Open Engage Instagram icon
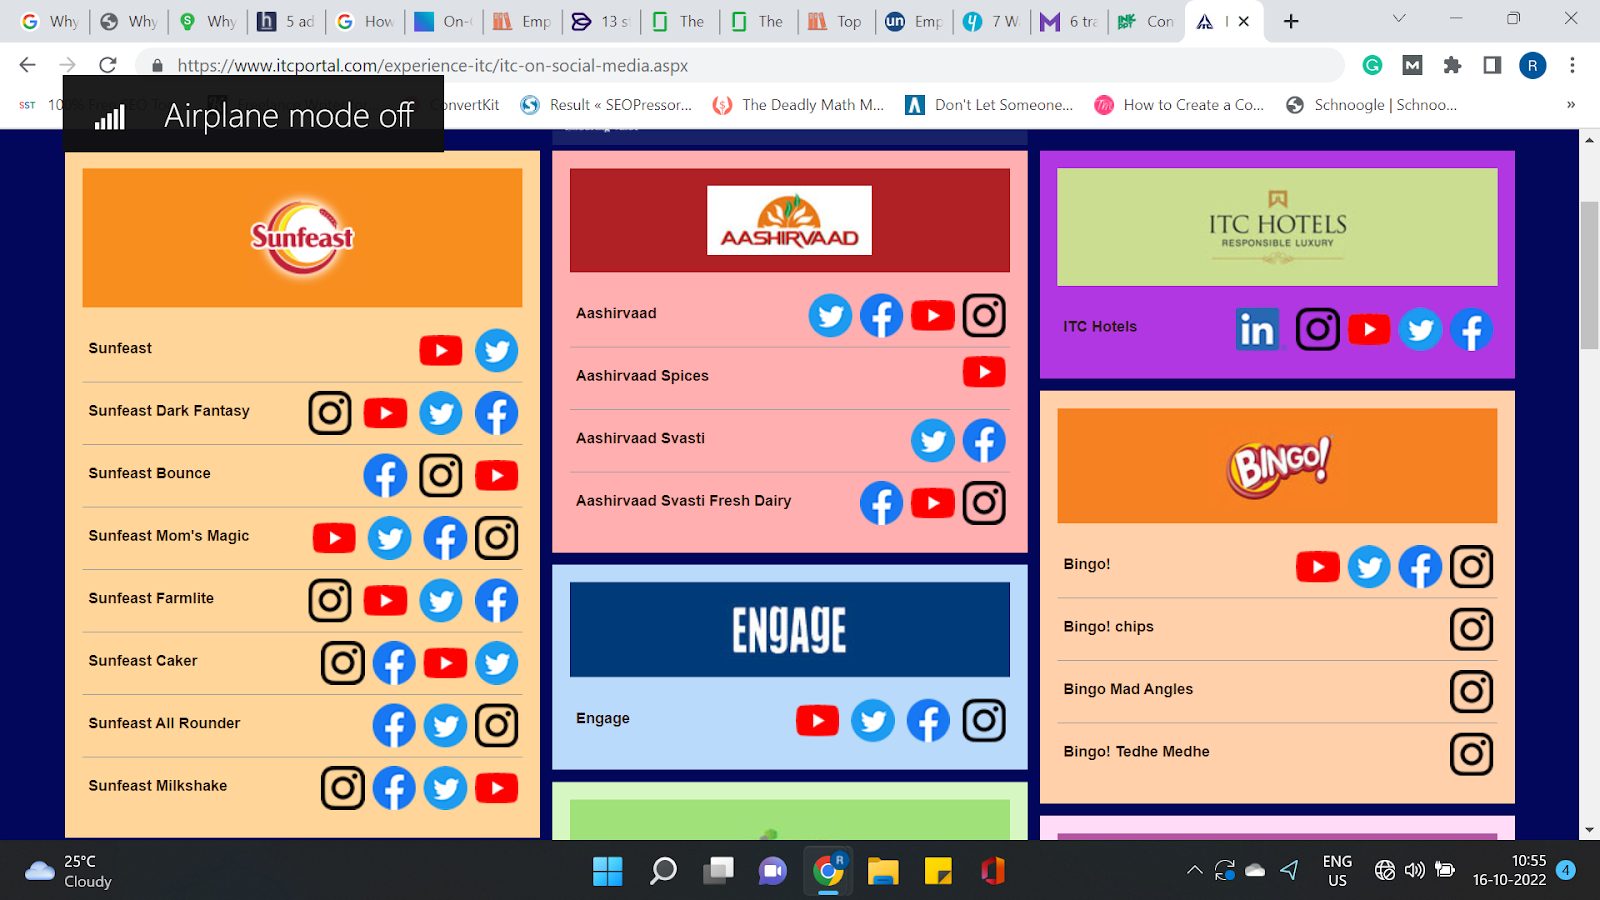The height and width of the screenshot is (900, 1600). pyautogui.click(x=984, y=720)
